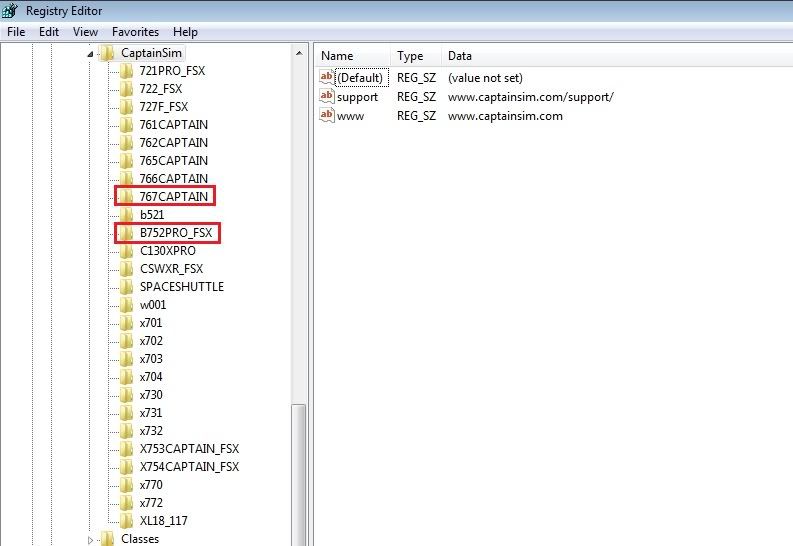793x546 pixels.
Task: Collapse the CaptainSim tree node
Action: pos(91,53)
